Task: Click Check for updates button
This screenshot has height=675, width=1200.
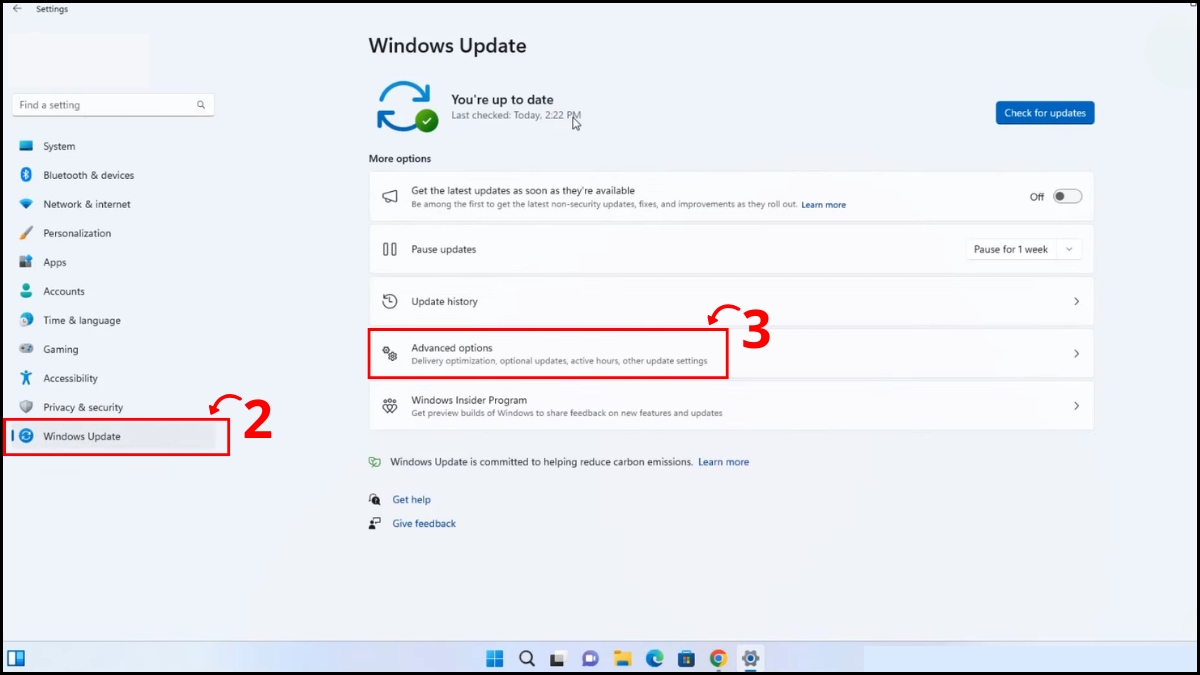Action: click(x=1045, y=113)
